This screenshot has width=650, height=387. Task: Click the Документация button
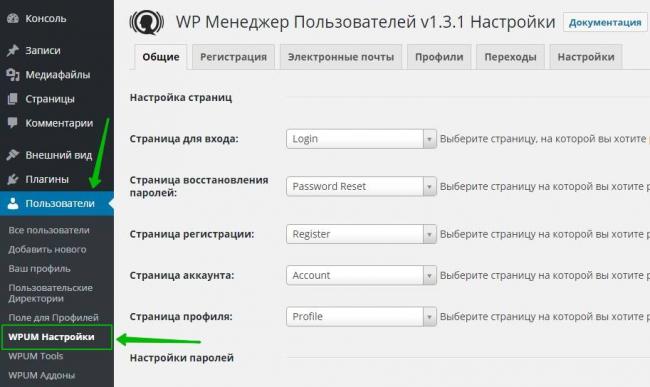point(605,22)
